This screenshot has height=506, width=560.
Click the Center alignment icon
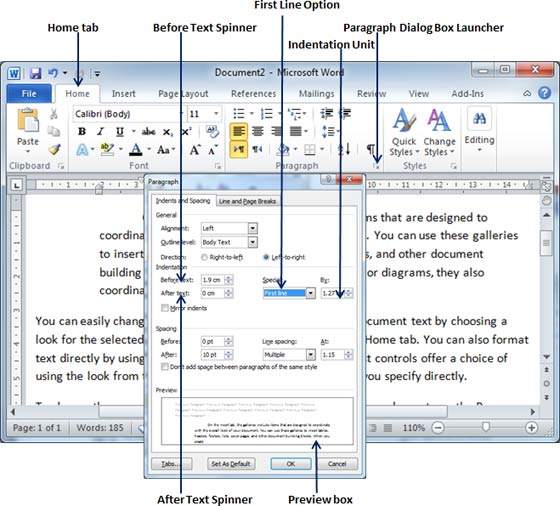coord(258,131)
